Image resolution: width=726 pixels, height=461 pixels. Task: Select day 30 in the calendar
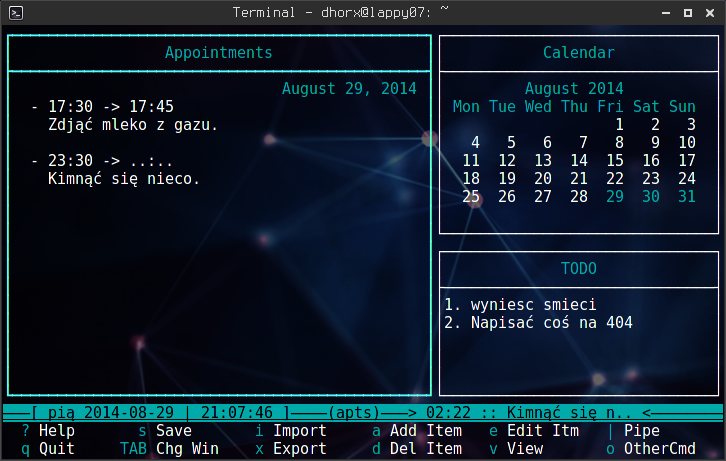[x=651, y=197]
